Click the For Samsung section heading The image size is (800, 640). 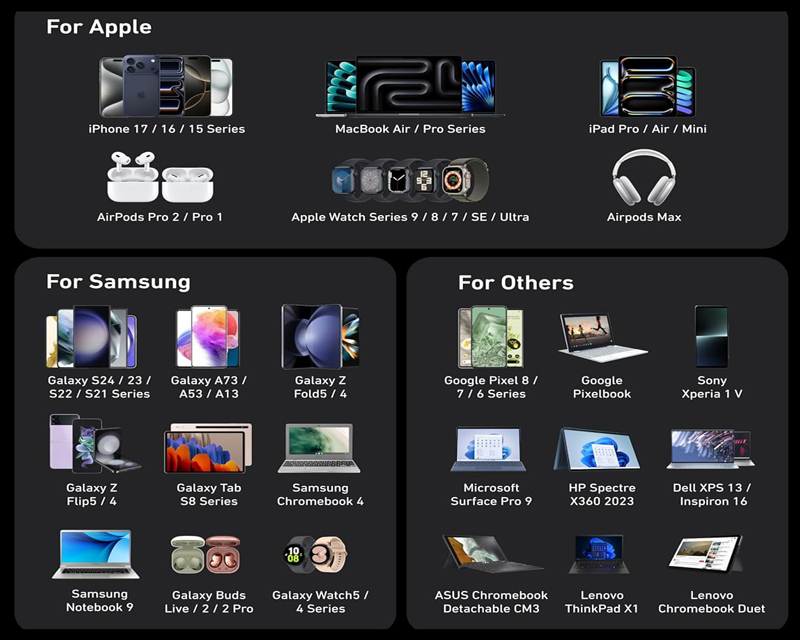click(x=118, y=282)
